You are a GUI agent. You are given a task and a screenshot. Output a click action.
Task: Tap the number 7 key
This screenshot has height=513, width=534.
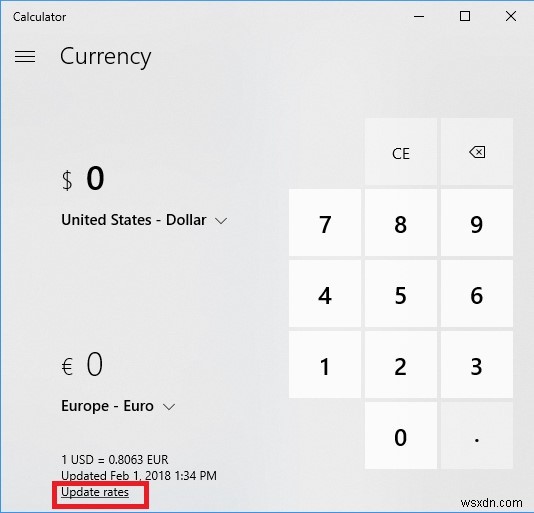pyautogui.click(x=325, y=223)
